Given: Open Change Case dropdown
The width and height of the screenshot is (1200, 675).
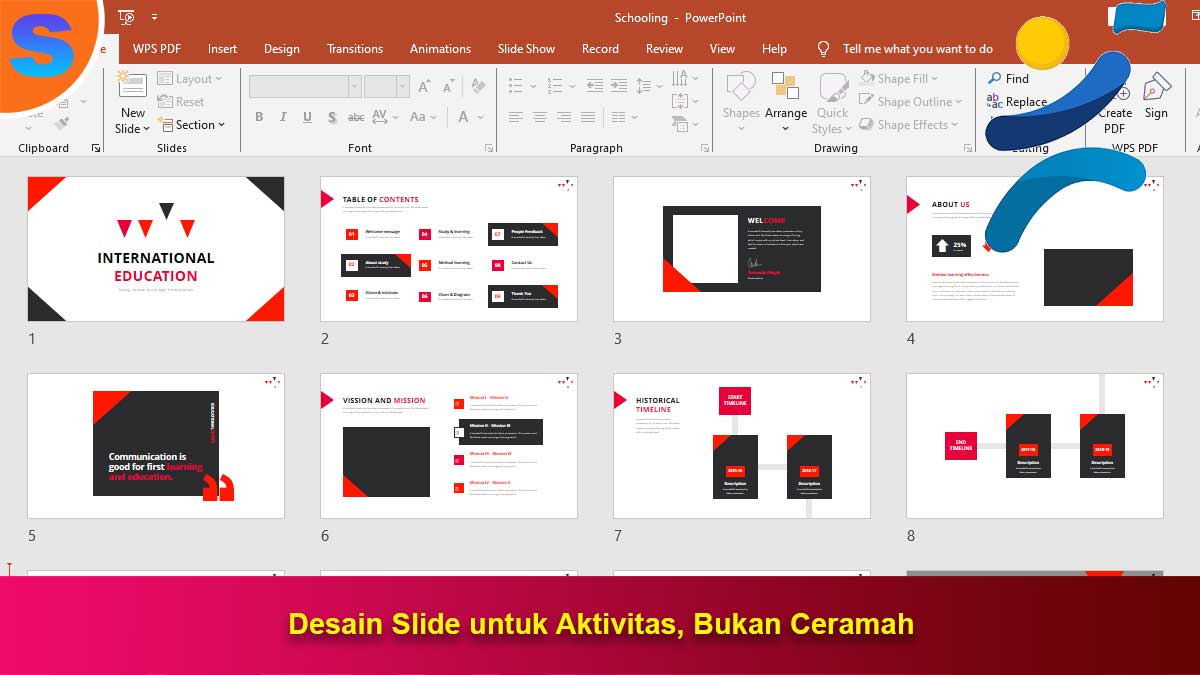Looking at the screenshot, I should pyautogui.click(x=423, y=117).
